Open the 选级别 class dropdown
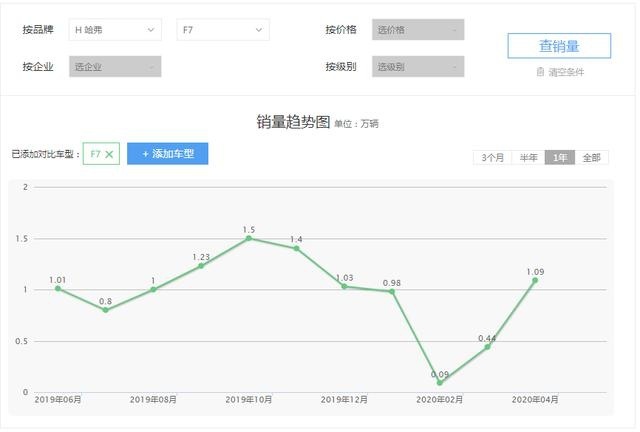Viewport: 640px width, 432px height. coord(418,67)
